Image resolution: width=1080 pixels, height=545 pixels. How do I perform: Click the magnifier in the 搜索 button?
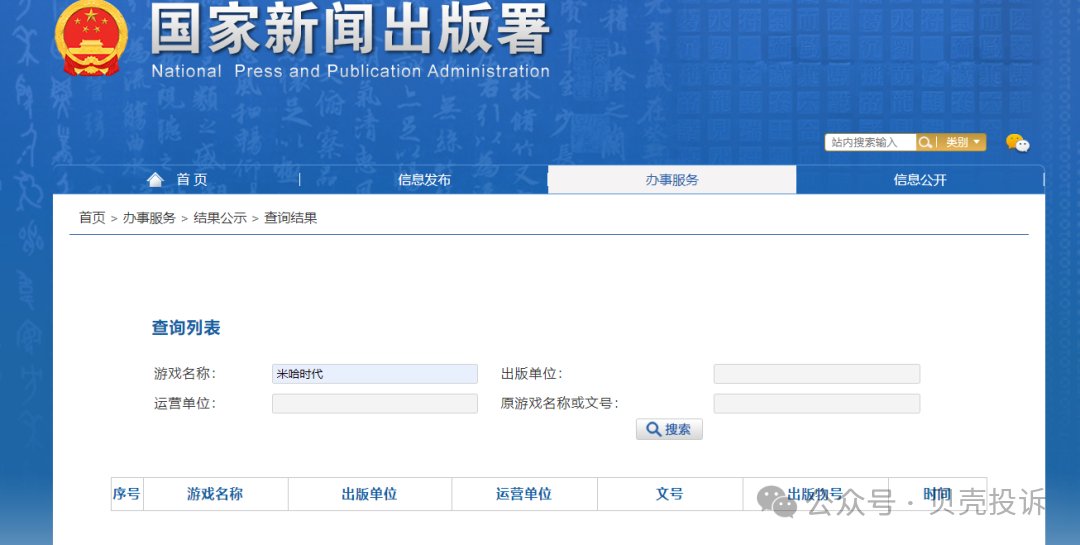tap(653, 429)
